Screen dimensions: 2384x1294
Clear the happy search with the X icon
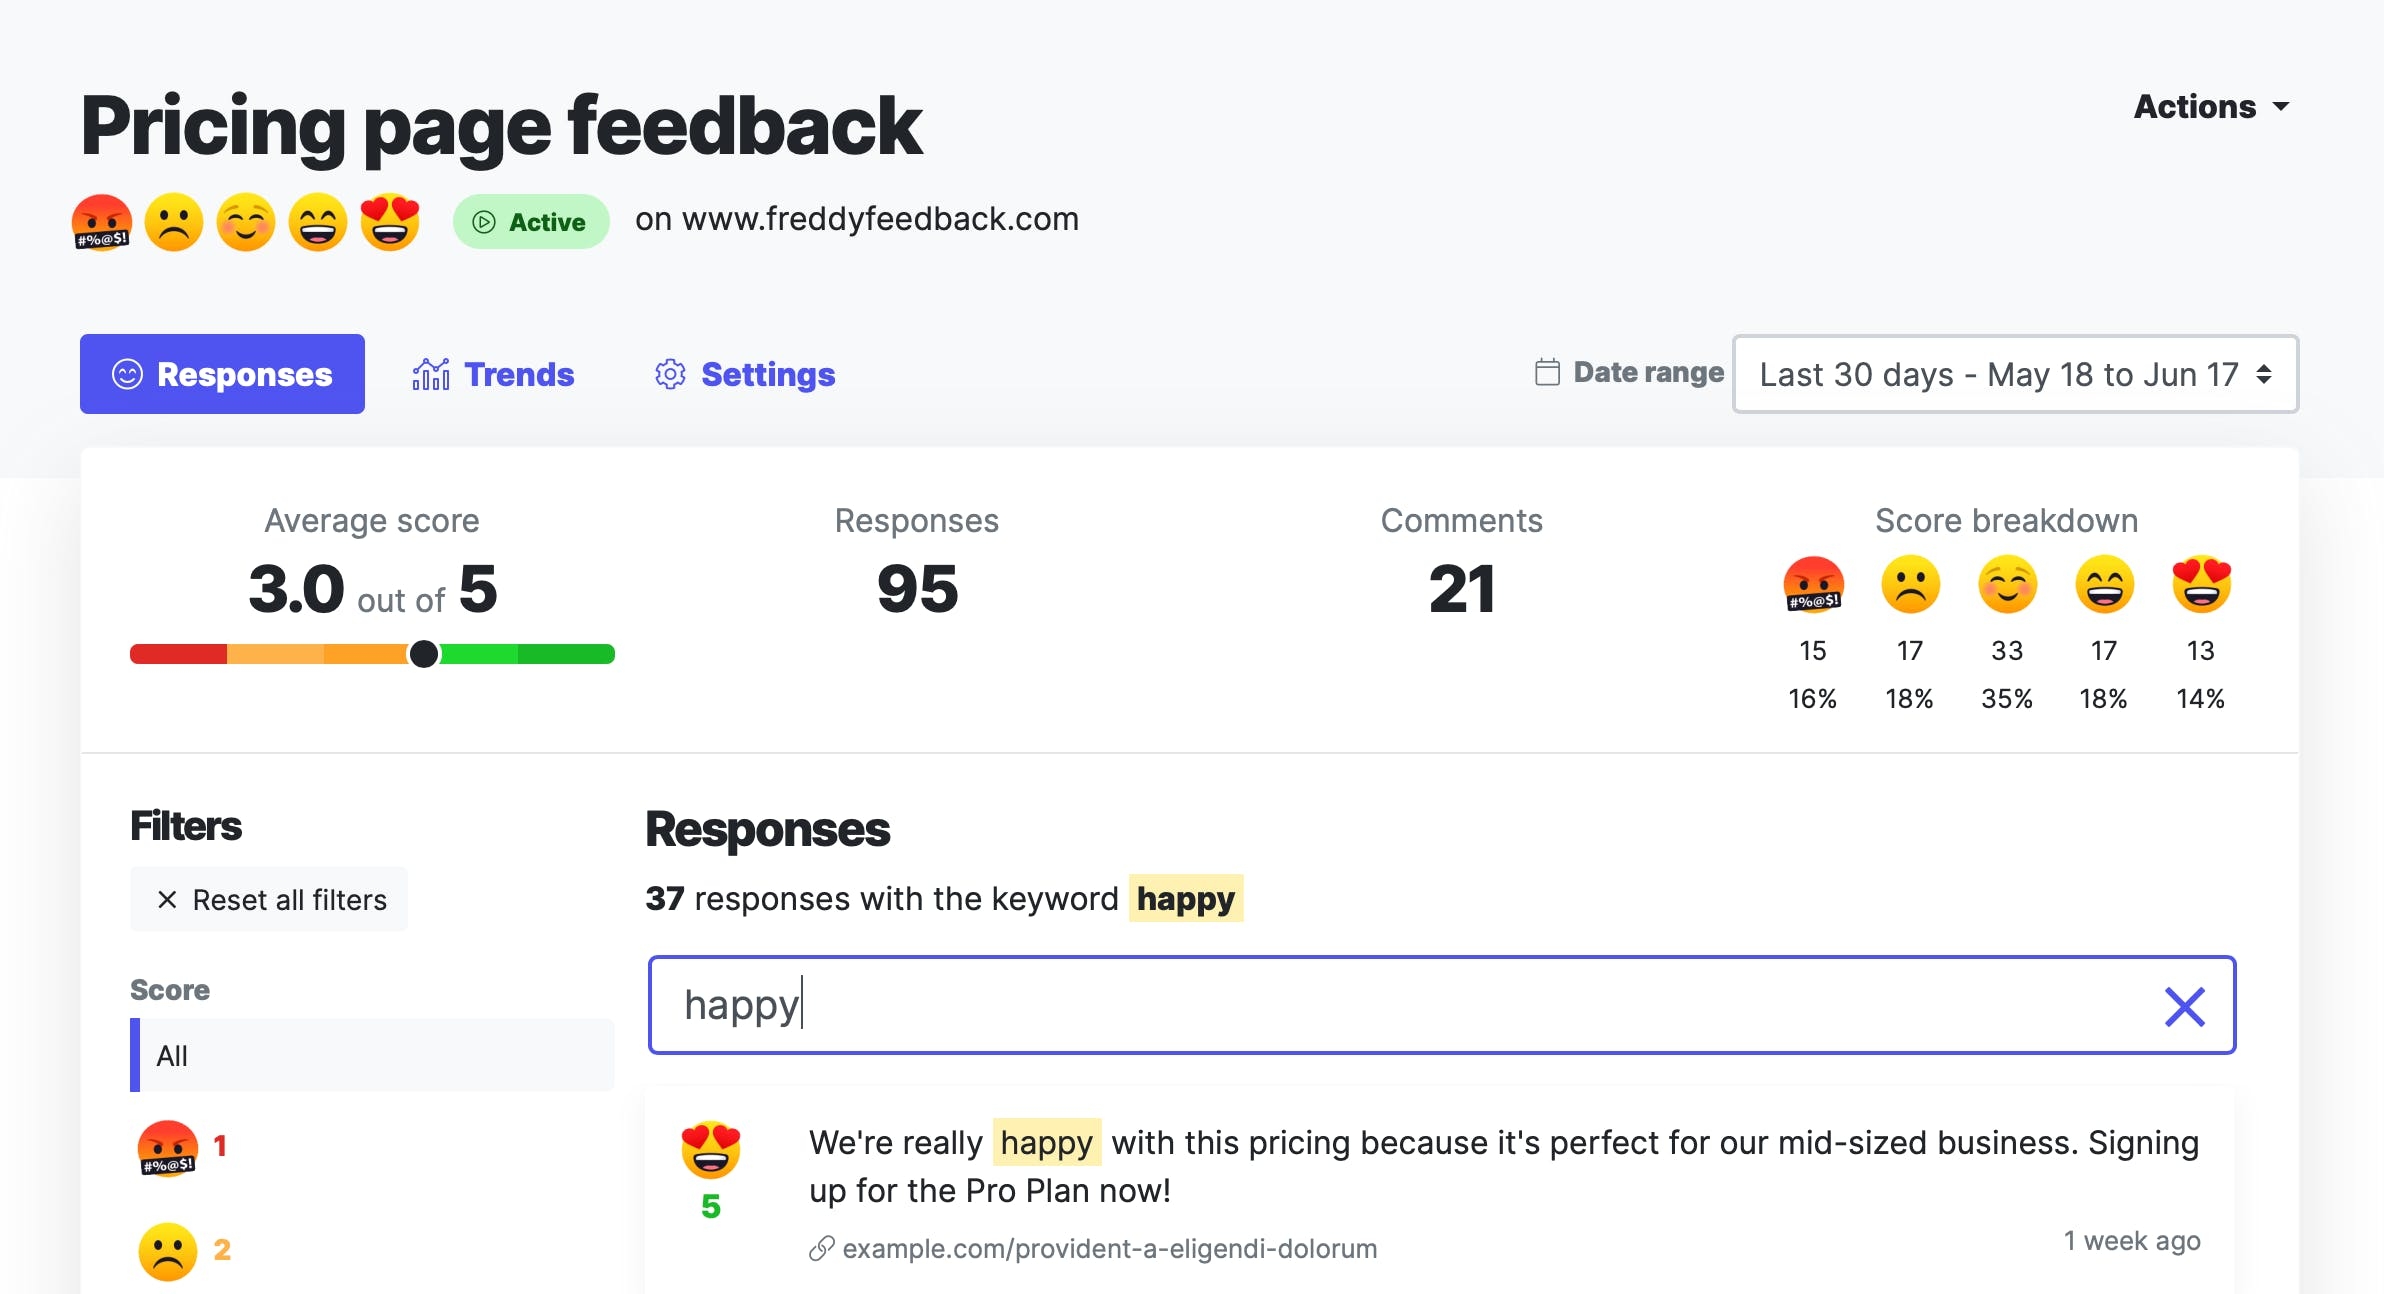[x=2185, y=1006]
